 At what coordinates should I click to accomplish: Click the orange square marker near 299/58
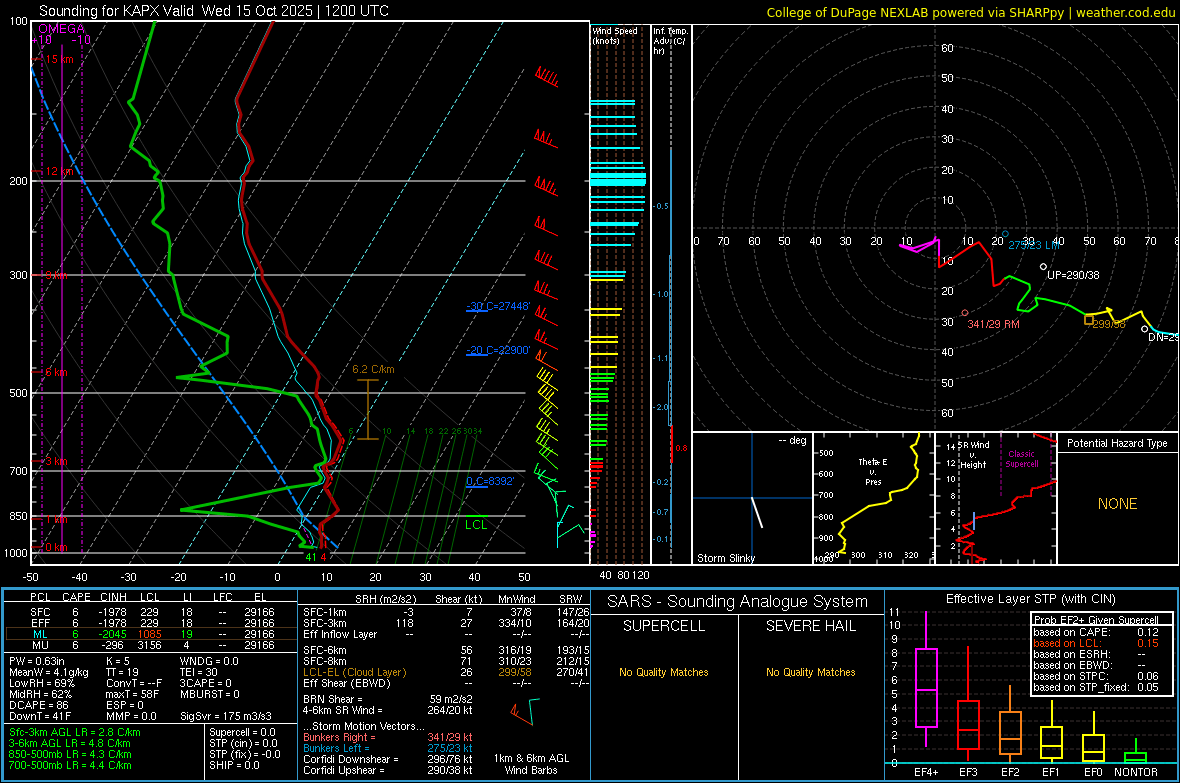tap(1088, 320)
